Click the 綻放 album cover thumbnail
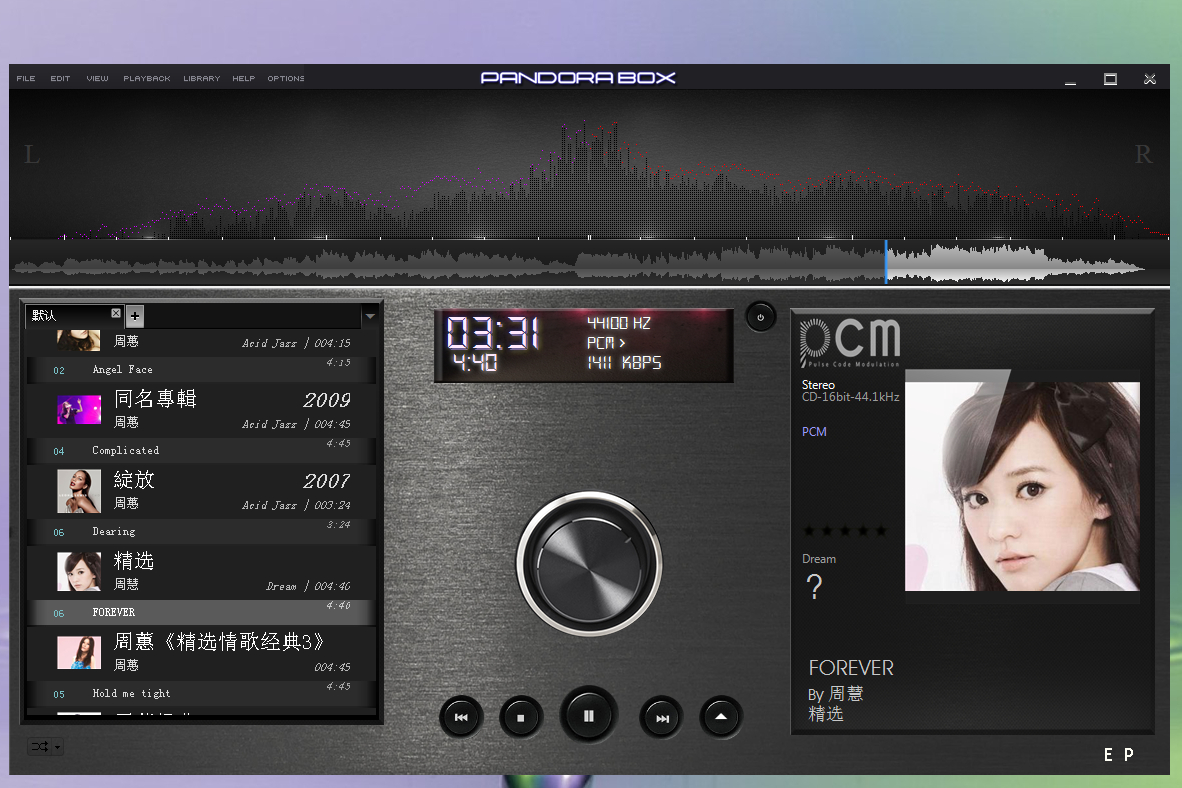The width and height of the screenshot is (1182, 788). [x=79, y=491]
